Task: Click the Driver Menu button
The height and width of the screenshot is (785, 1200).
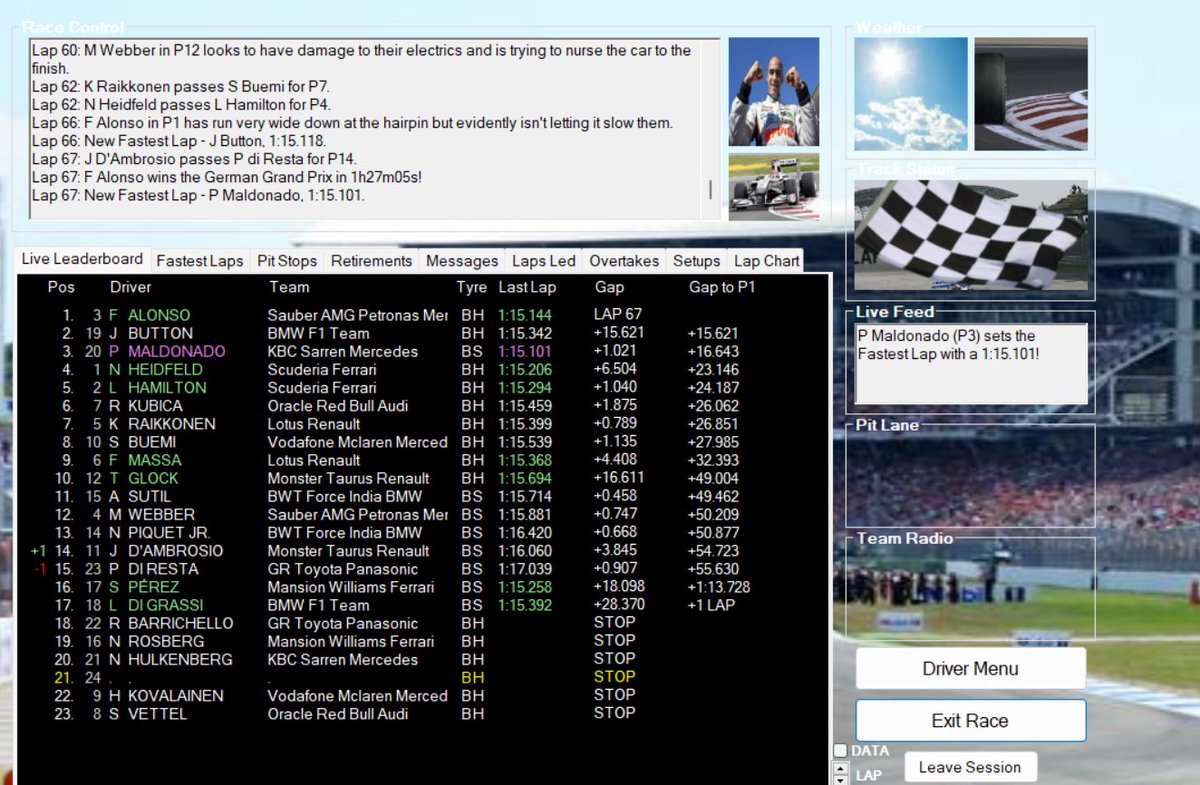Action: pyautogui.click(x=970, y=668)
